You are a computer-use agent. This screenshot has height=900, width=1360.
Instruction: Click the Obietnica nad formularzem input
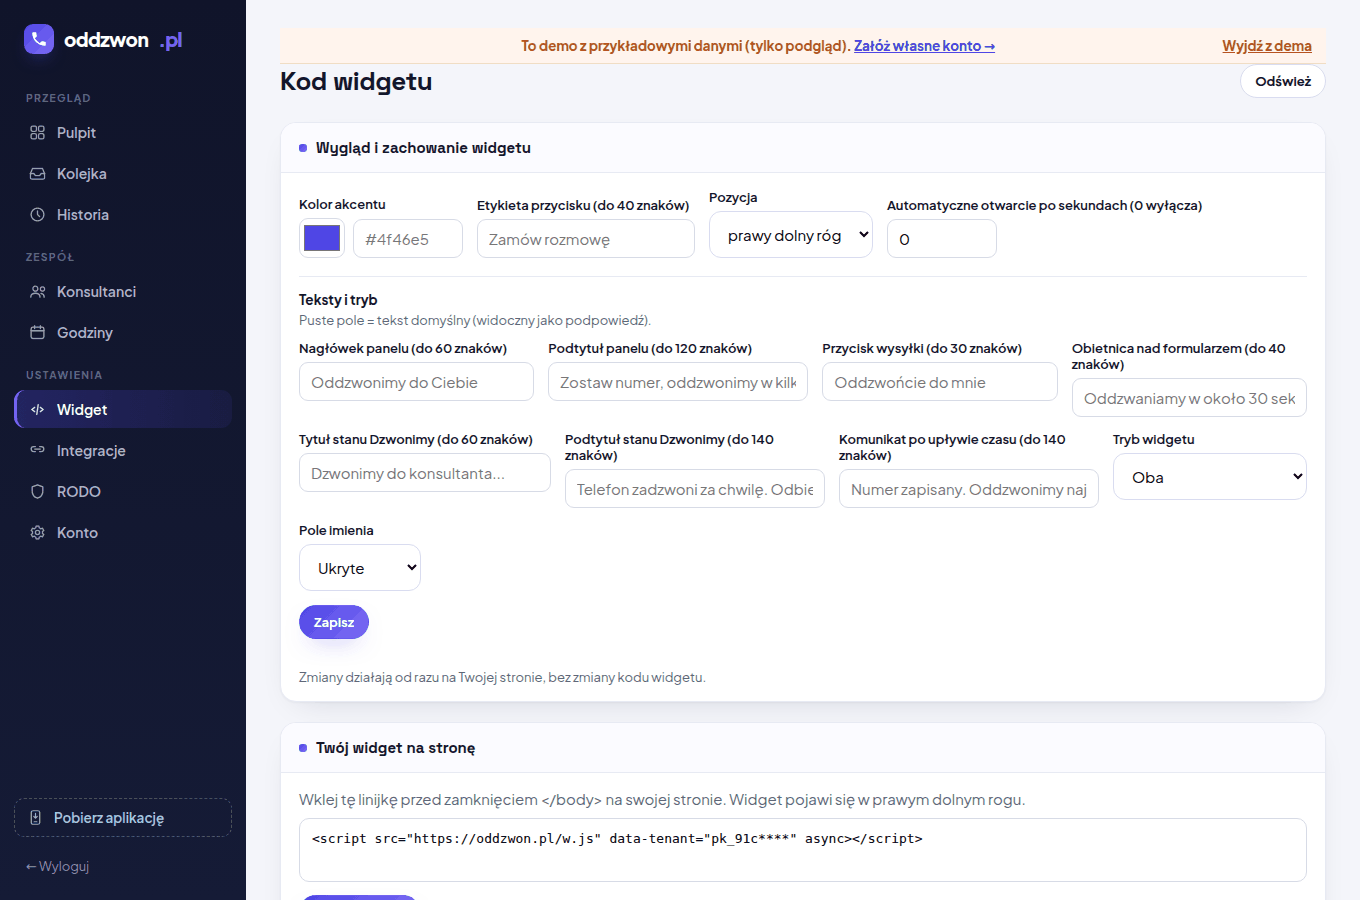point(1189,398)
